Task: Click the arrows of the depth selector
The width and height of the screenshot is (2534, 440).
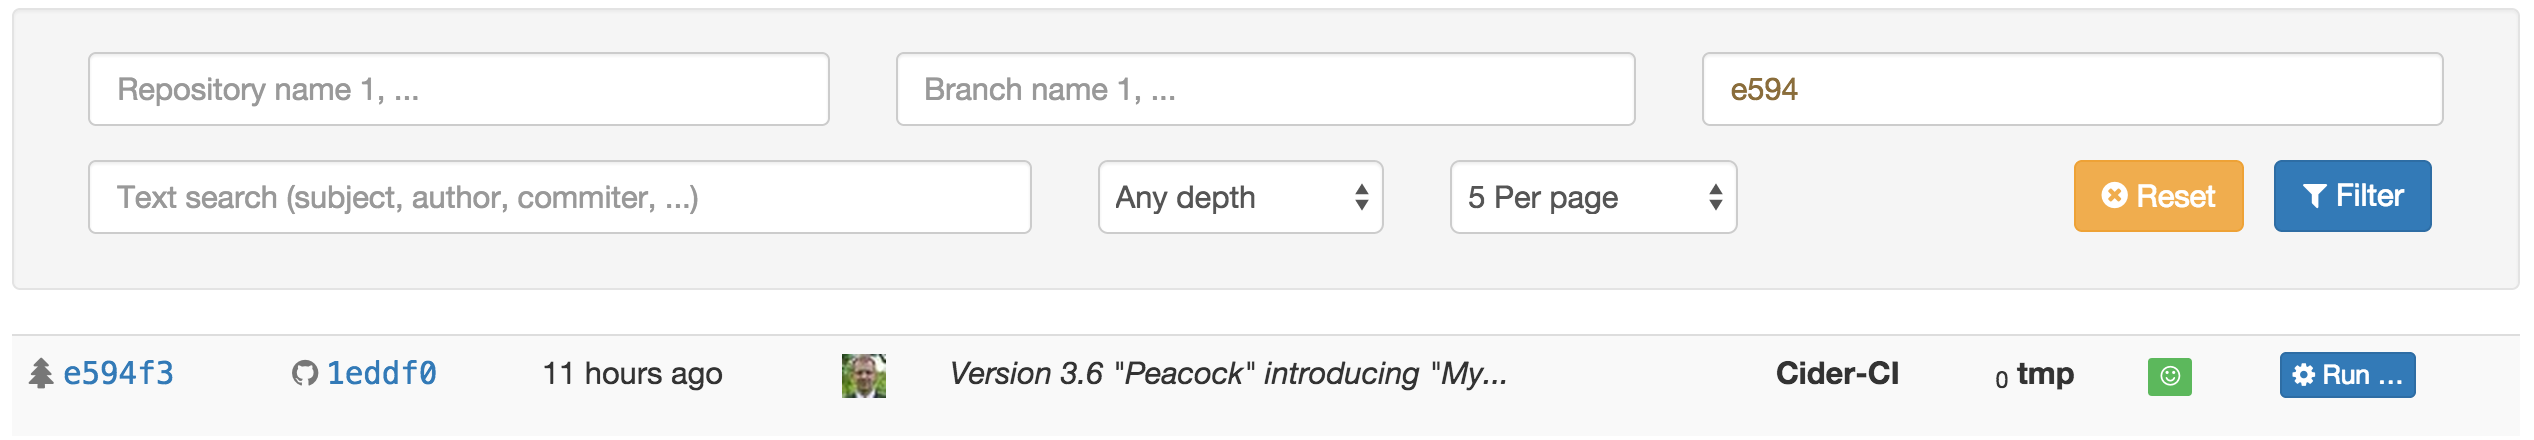Action: tap(1361, 197)
